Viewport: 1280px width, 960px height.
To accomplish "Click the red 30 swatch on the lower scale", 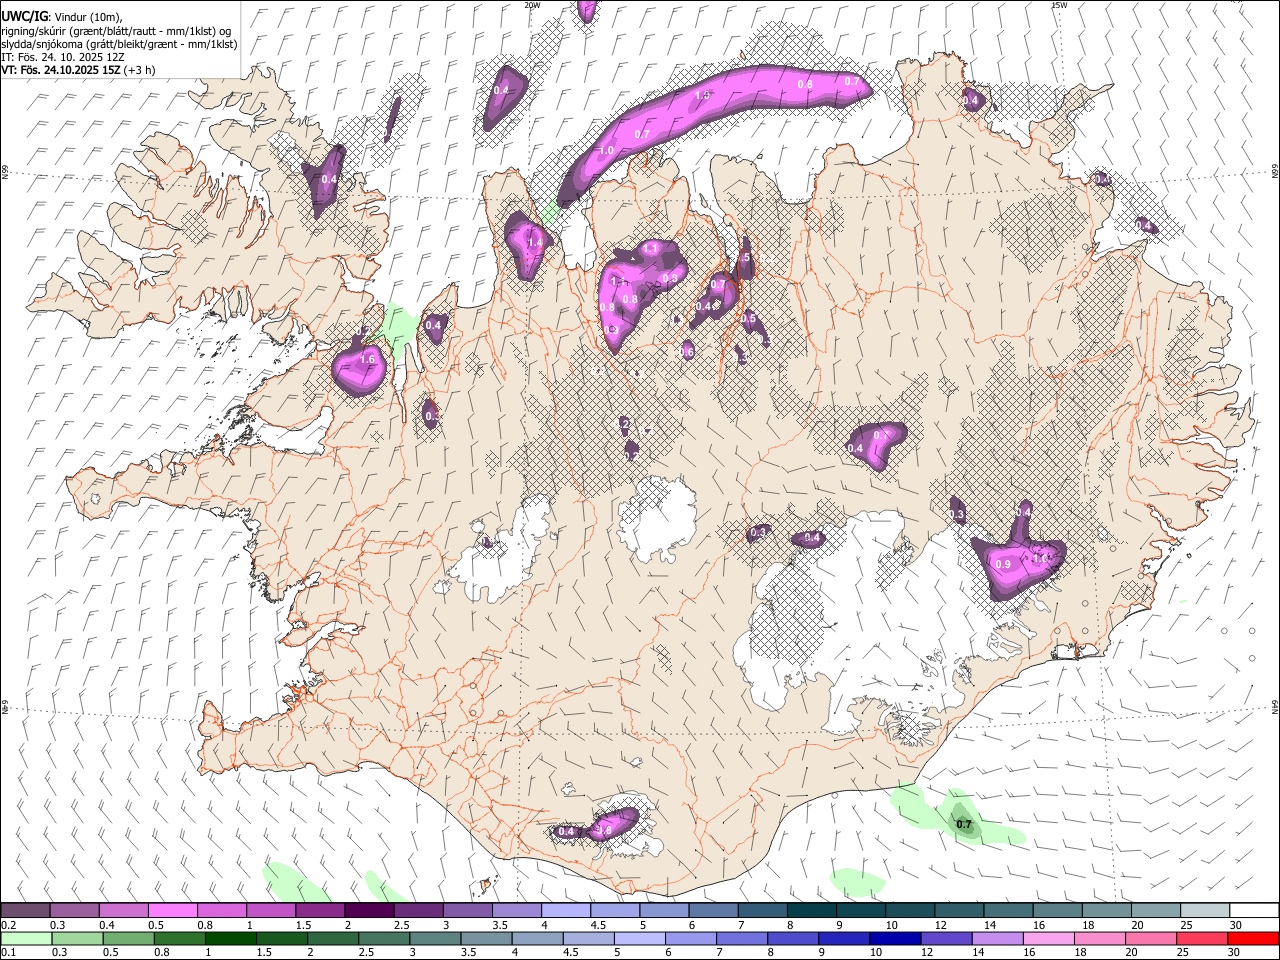I will point(1253,938).
